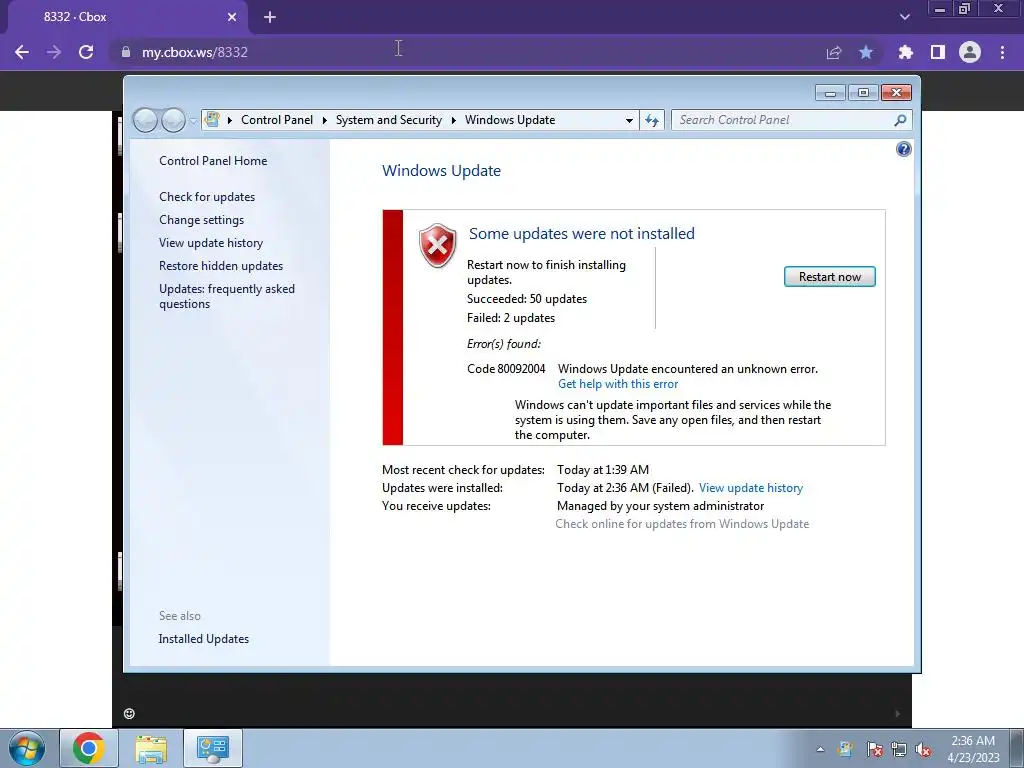Click the Windows Update tray icon

point(846,749)
